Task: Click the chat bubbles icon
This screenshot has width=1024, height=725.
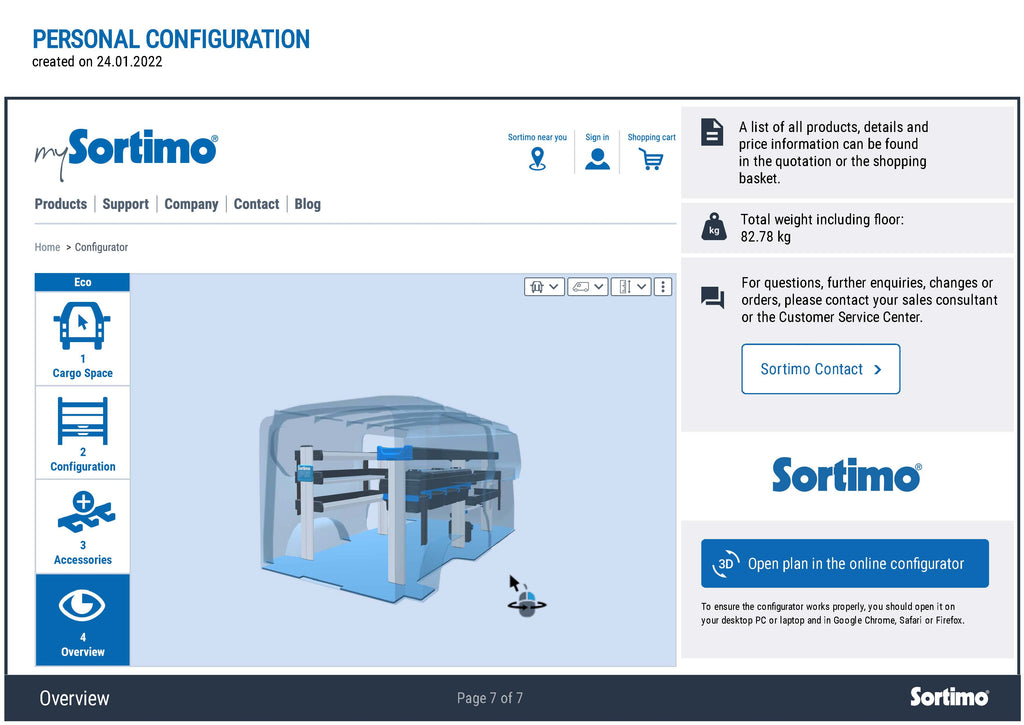Action: tap(712, 297)
